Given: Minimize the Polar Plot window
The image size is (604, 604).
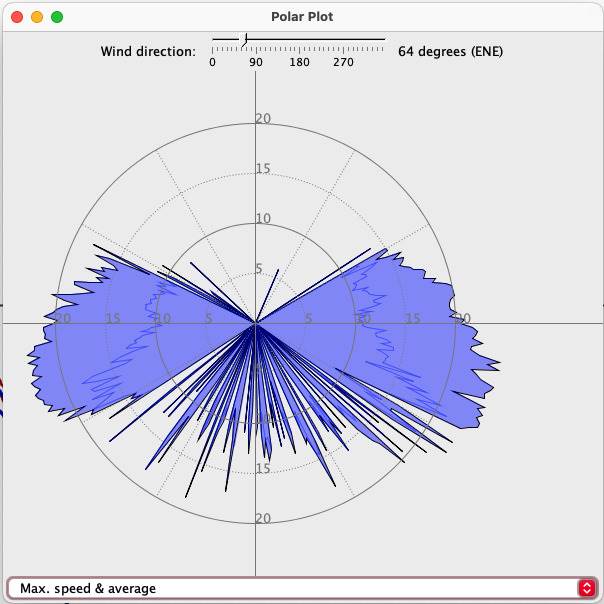Looking at the screenshot, I should tap(37, 17).
